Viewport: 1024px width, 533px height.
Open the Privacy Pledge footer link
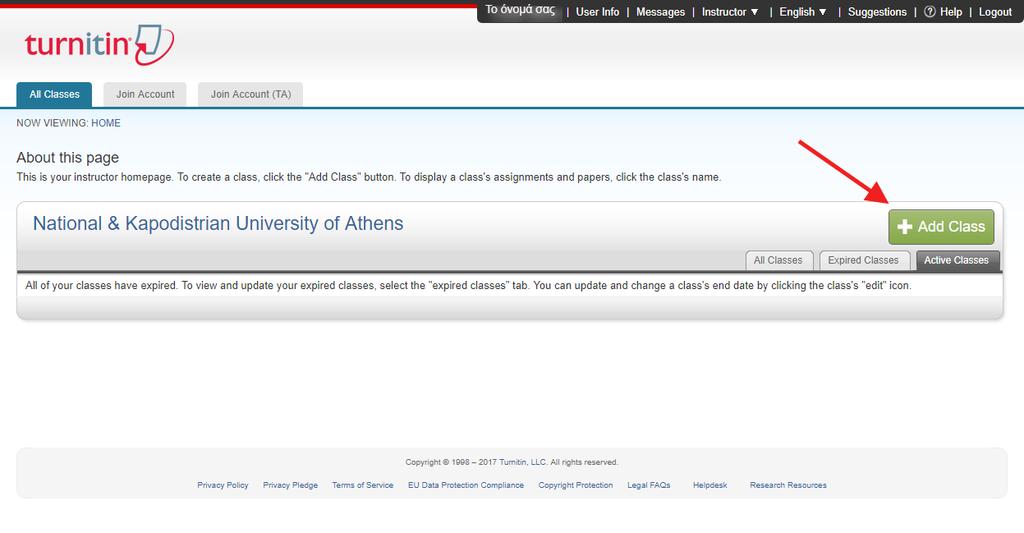290,485
